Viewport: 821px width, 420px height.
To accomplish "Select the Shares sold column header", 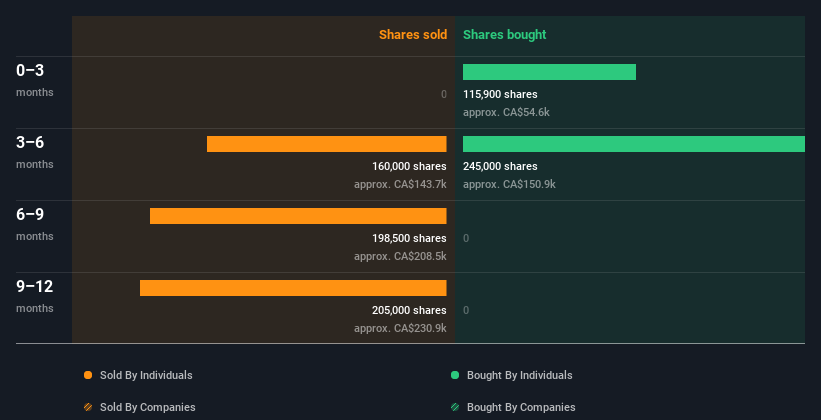I will pyautogui.click(x=412, y=35).
